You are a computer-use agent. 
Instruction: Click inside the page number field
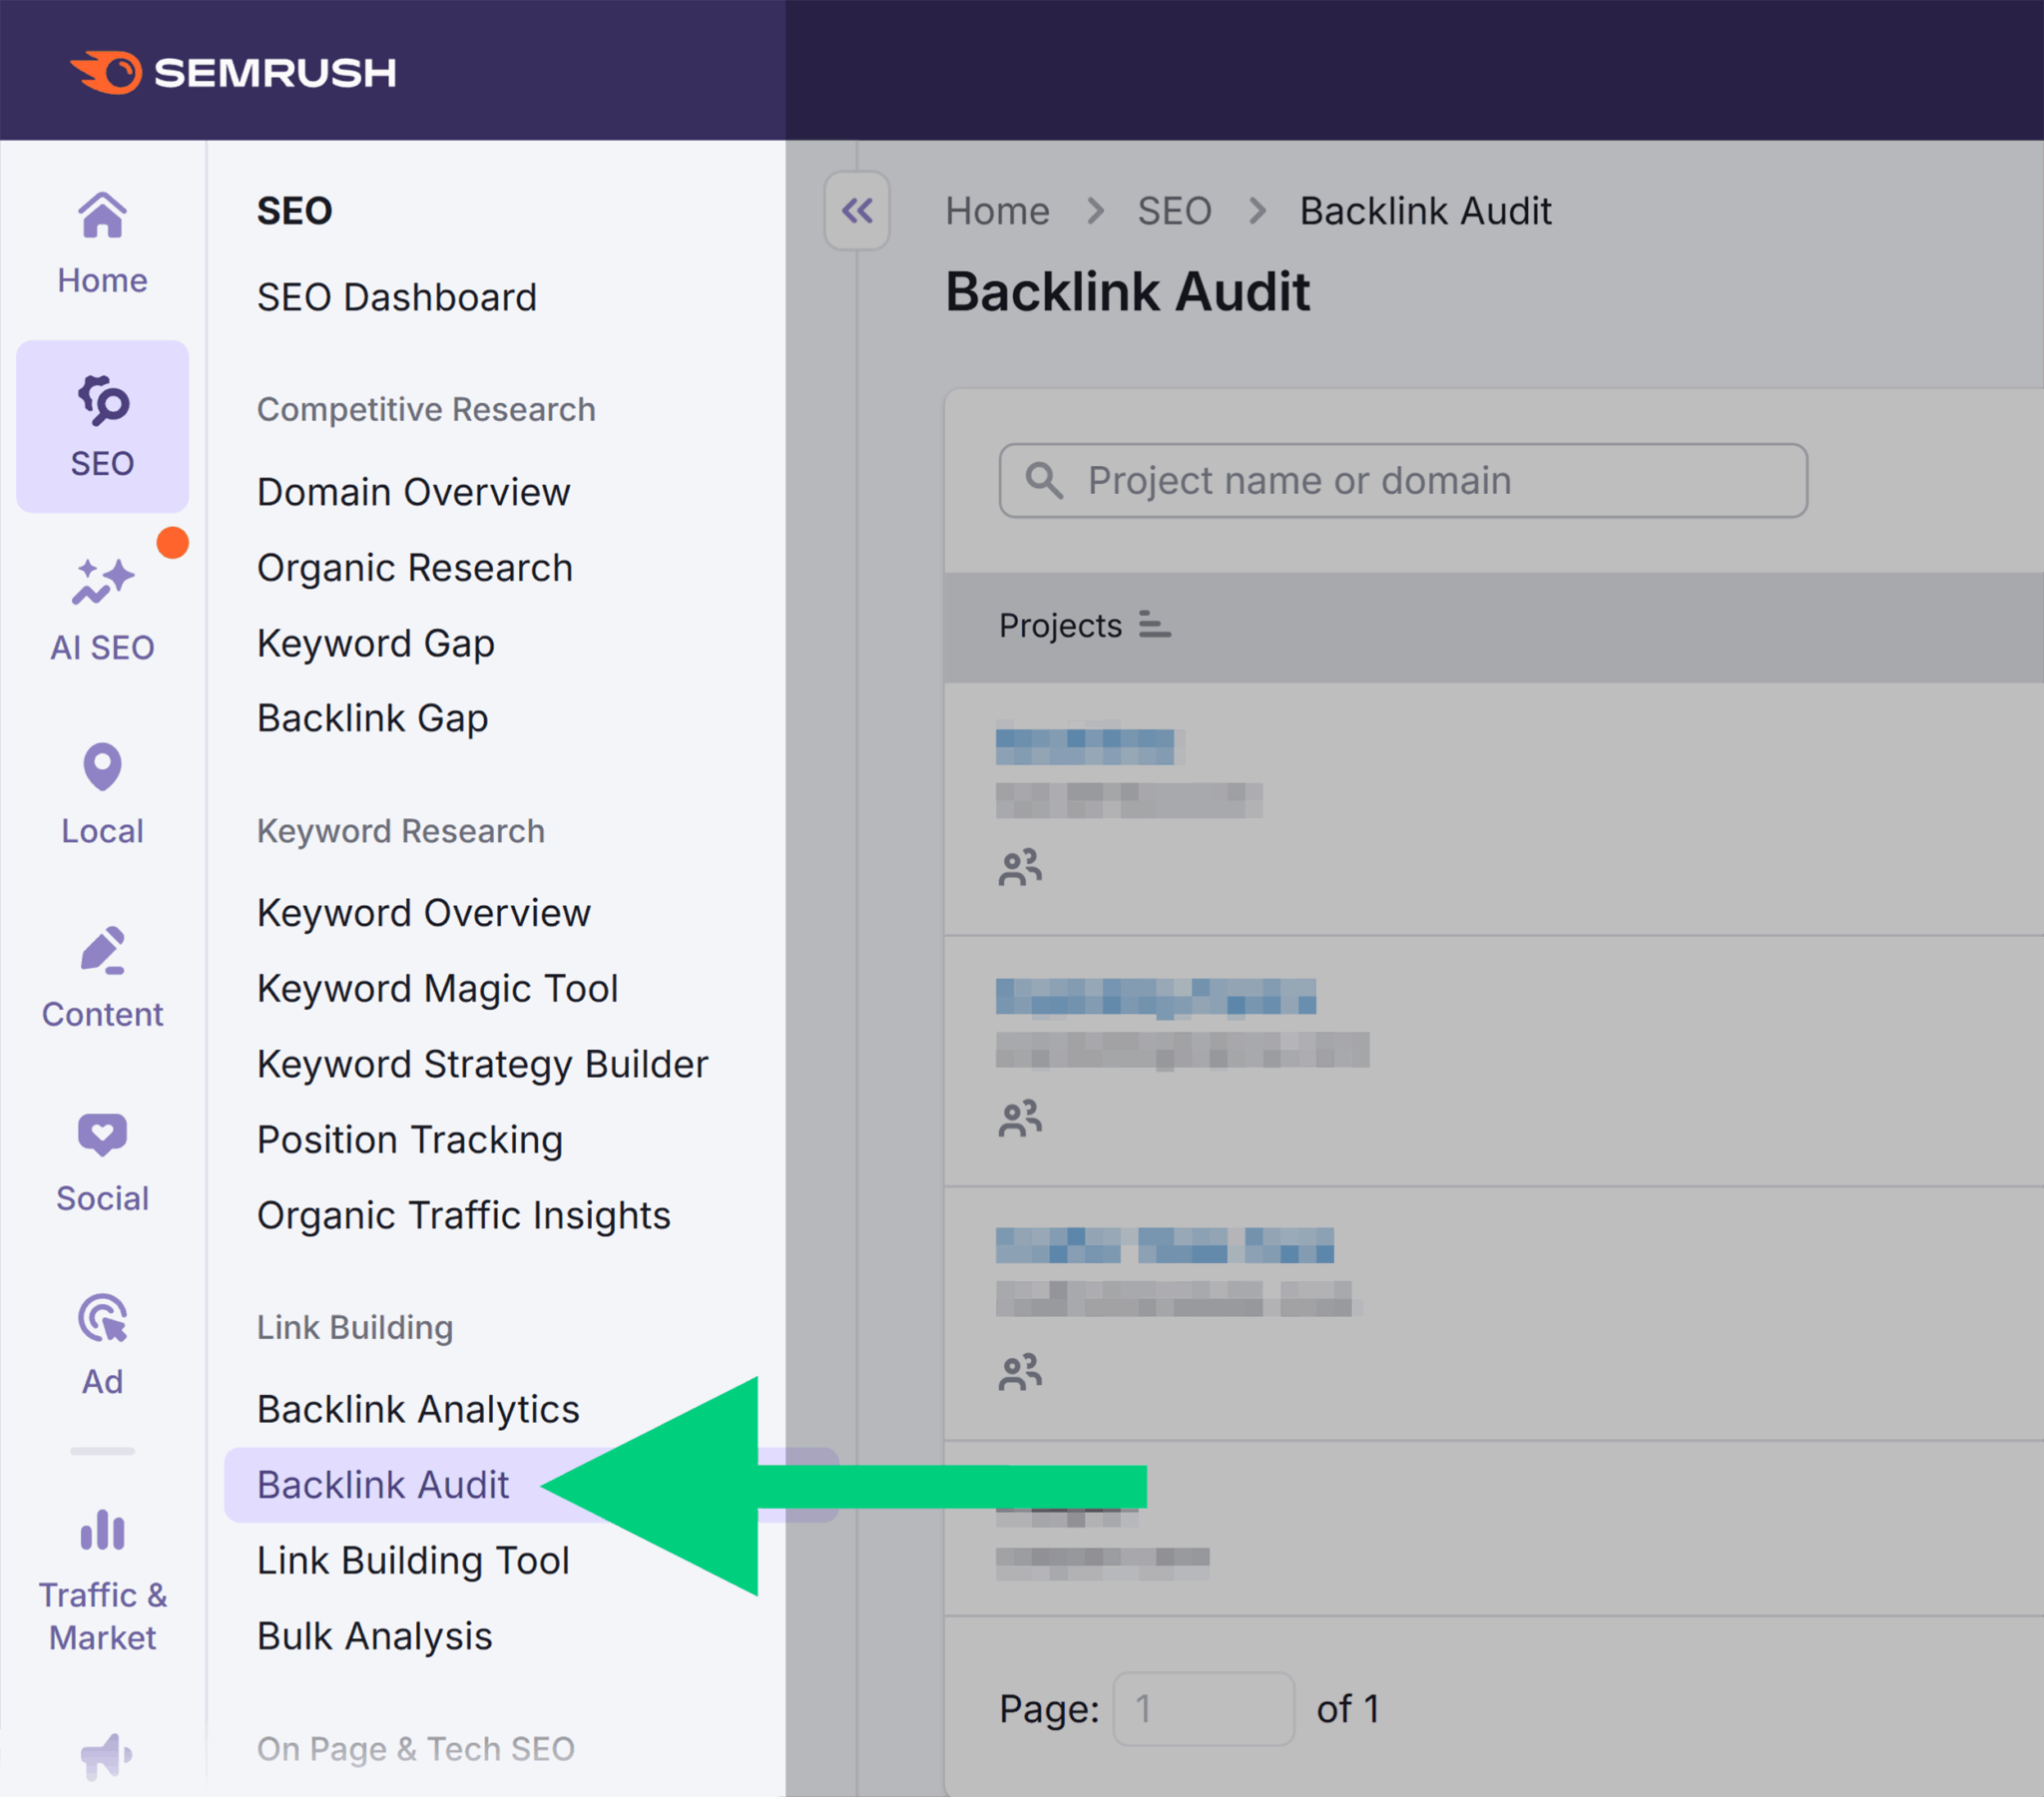[x=1203, y=1710]
